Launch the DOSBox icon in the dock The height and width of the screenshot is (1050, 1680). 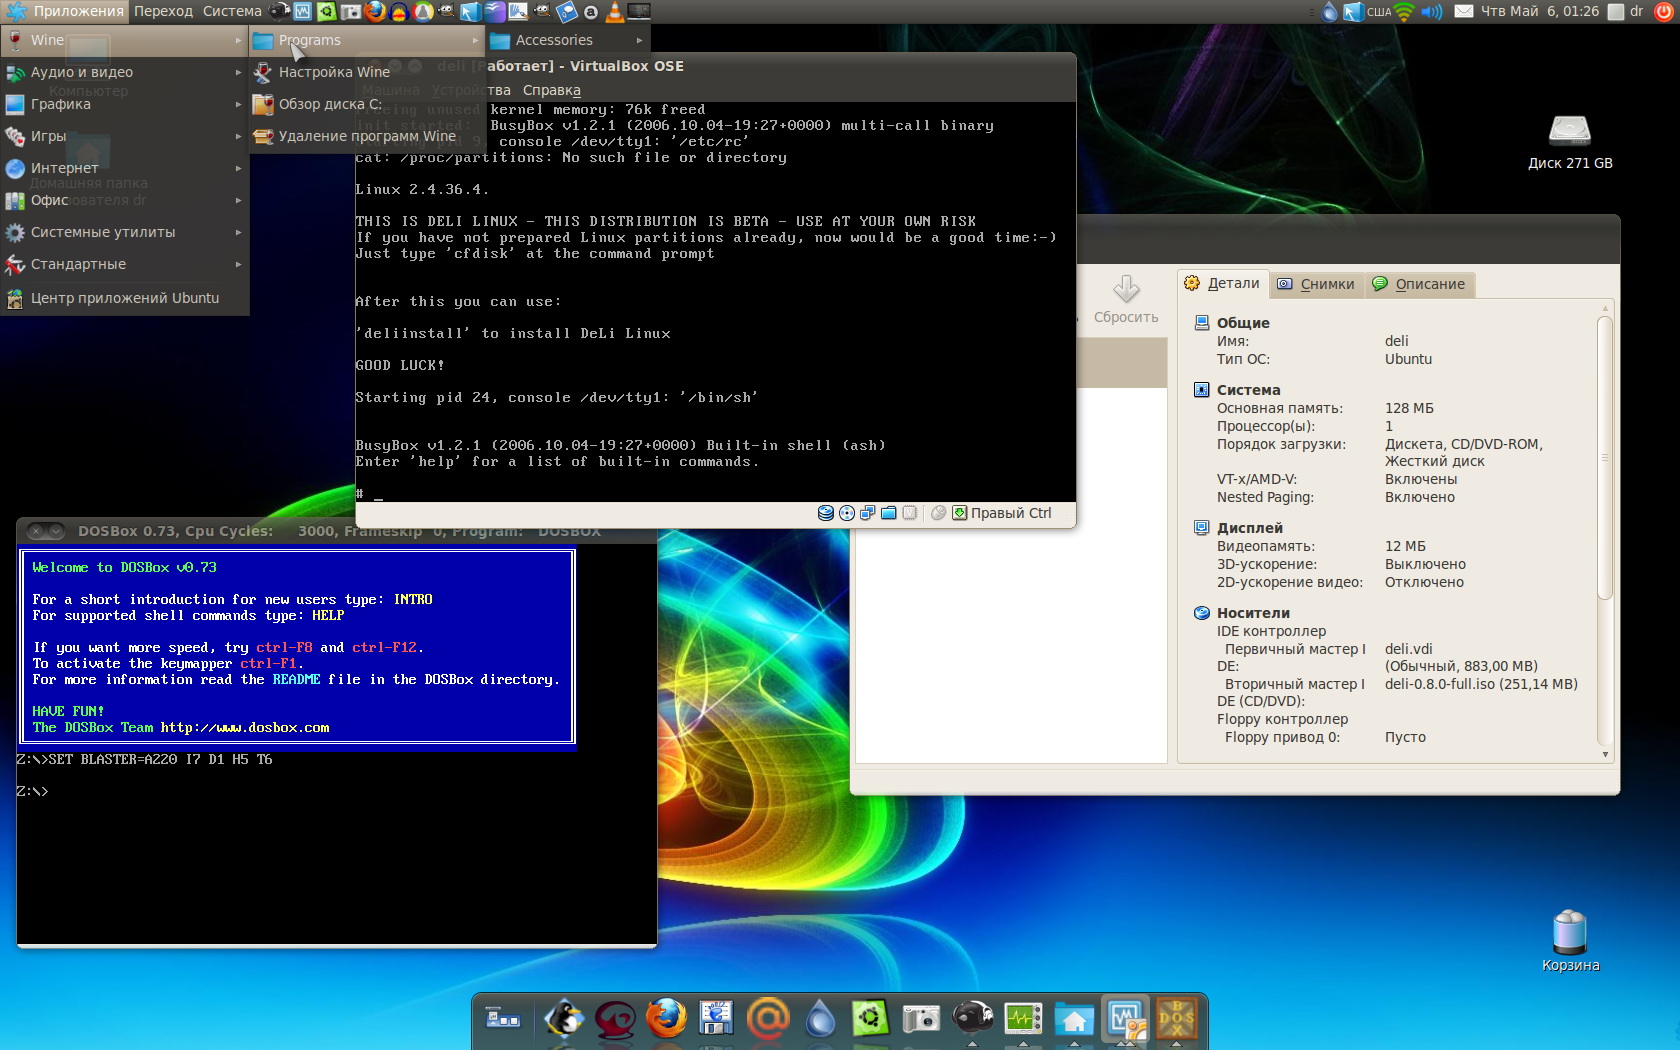coord(1176,1019)
